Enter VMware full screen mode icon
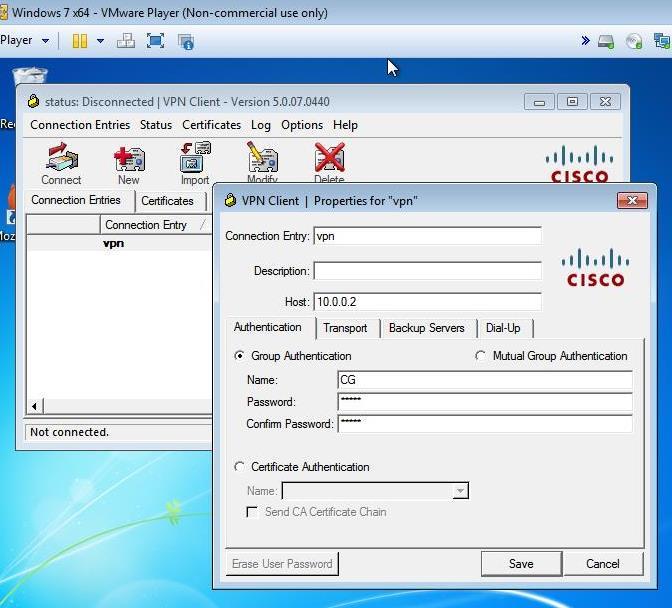 coord(155,41)
